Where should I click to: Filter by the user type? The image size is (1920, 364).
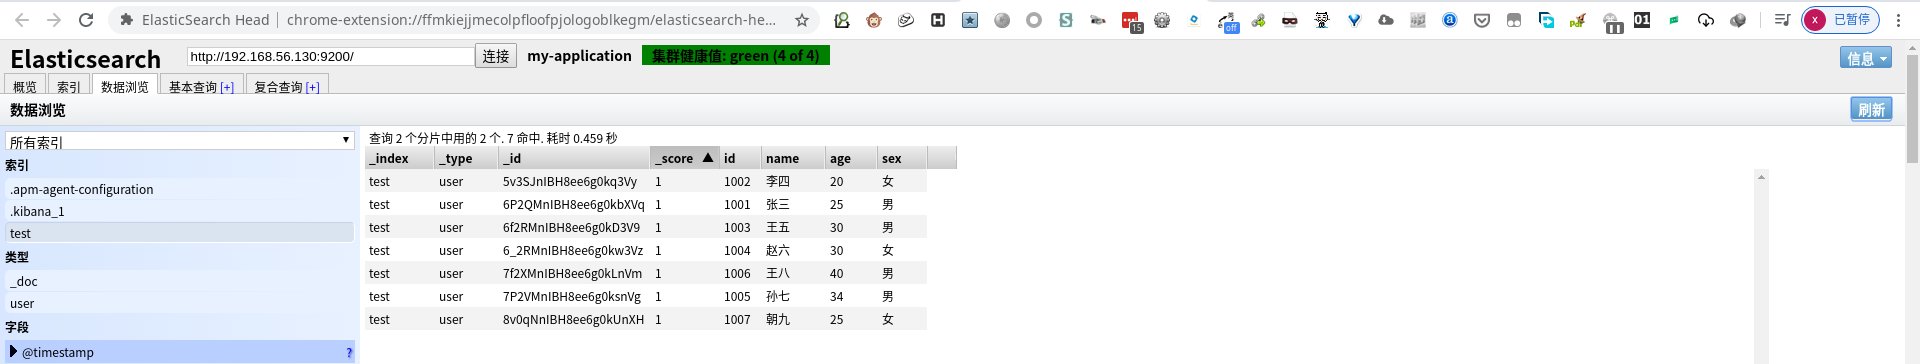(x=180, y=303)
